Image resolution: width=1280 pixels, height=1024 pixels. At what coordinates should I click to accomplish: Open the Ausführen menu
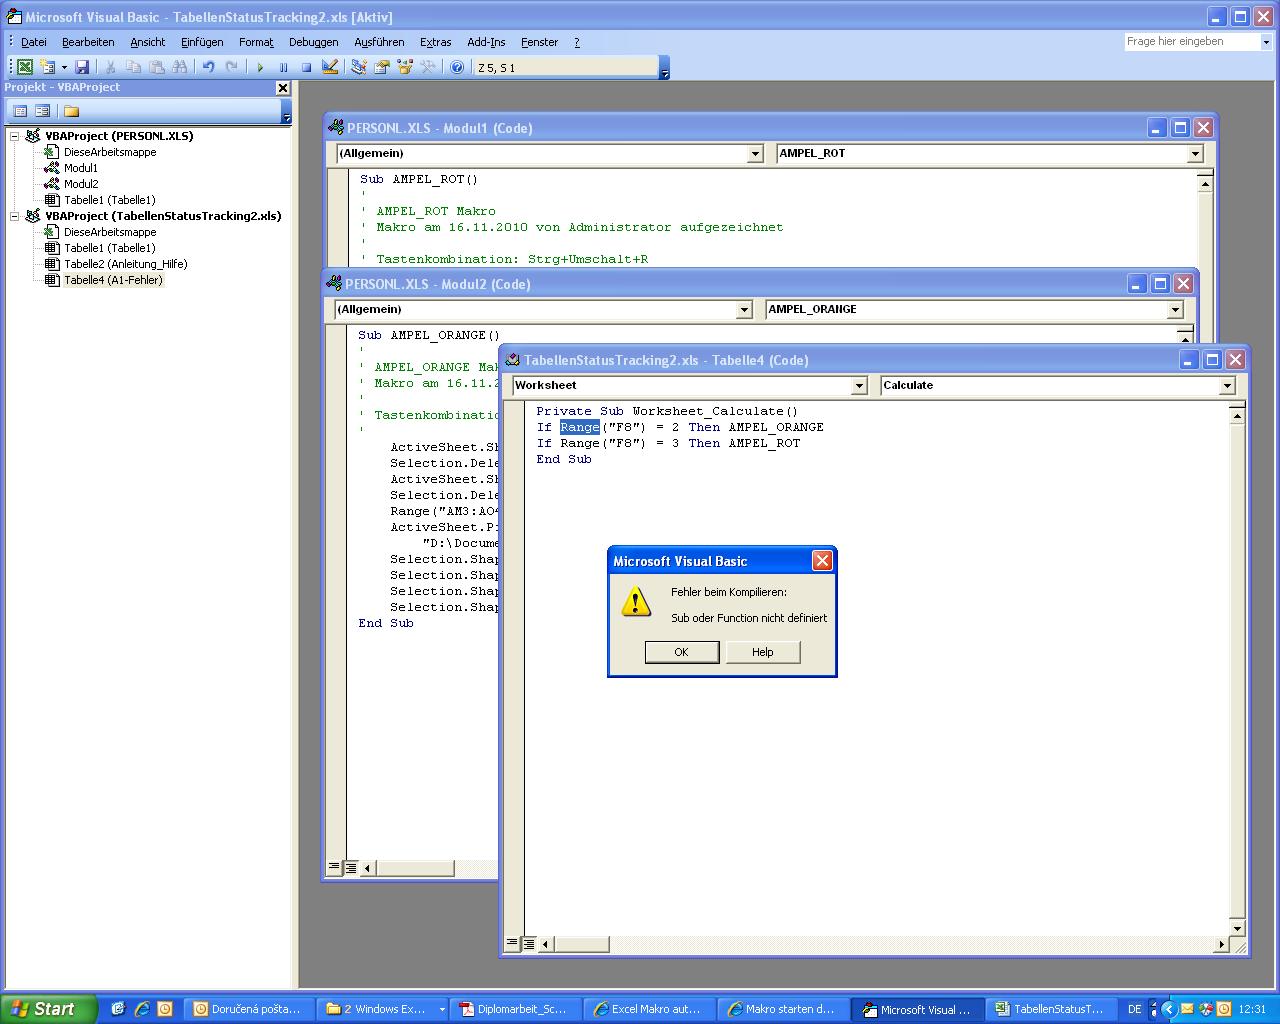[379, 42]
